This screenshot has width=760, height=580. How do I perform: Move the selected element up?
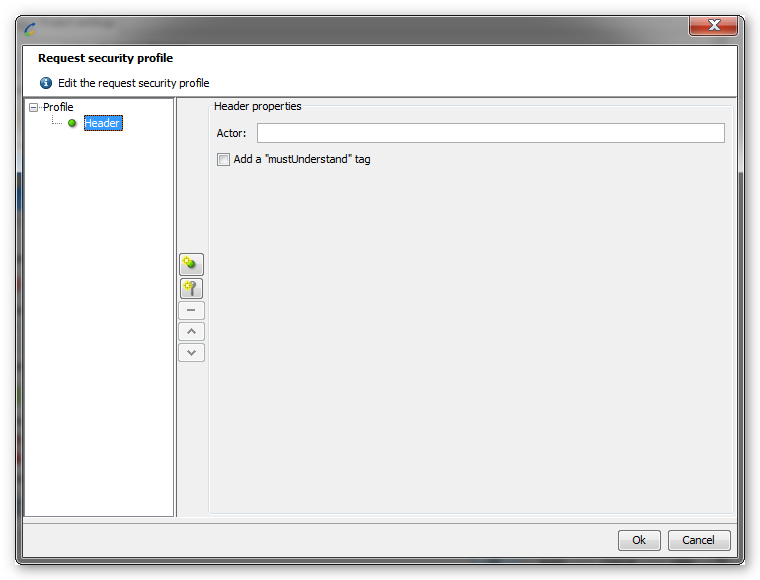pos(191,331)
